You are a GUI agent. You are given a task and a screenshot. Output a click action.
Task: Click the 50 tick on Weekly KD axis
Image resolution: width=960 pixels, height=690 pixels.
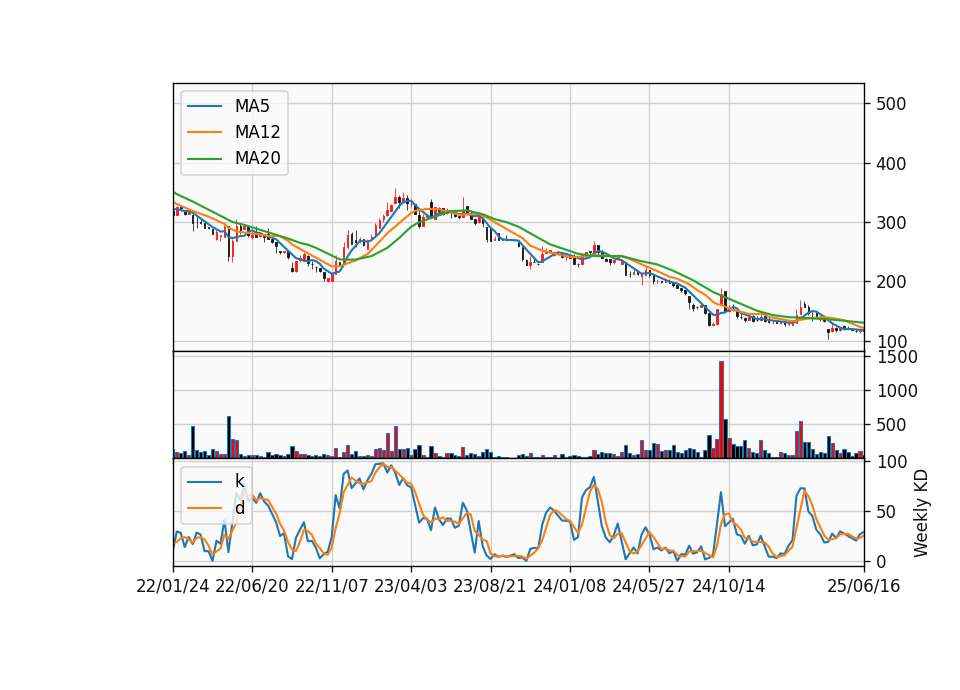point(886,512)
